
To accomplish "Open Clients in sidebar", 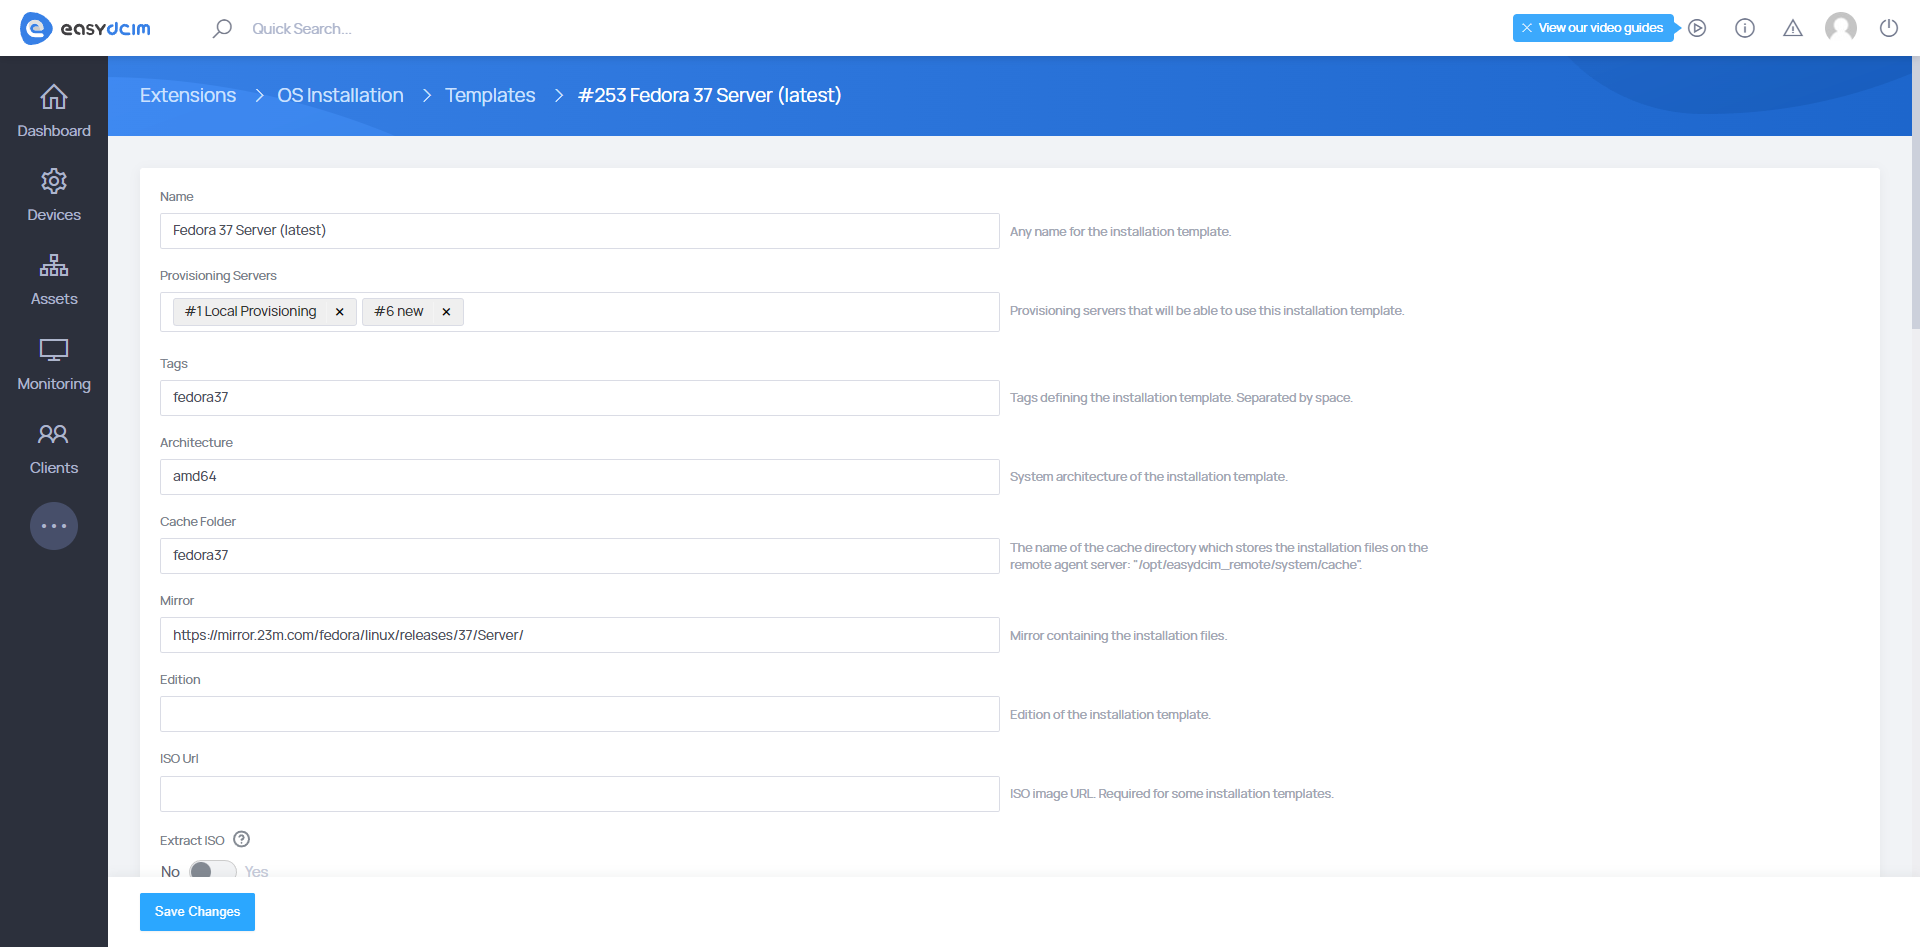I will tap(54, 448).
